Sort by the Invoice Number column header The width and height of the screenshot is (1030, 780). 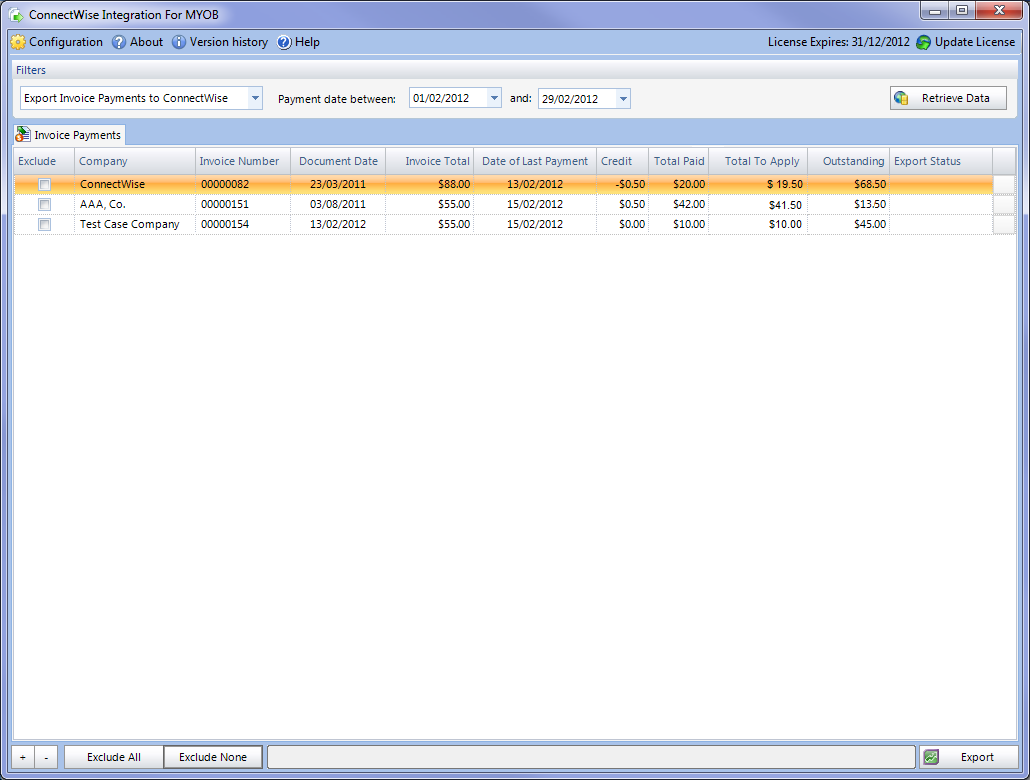pos(242,162)
